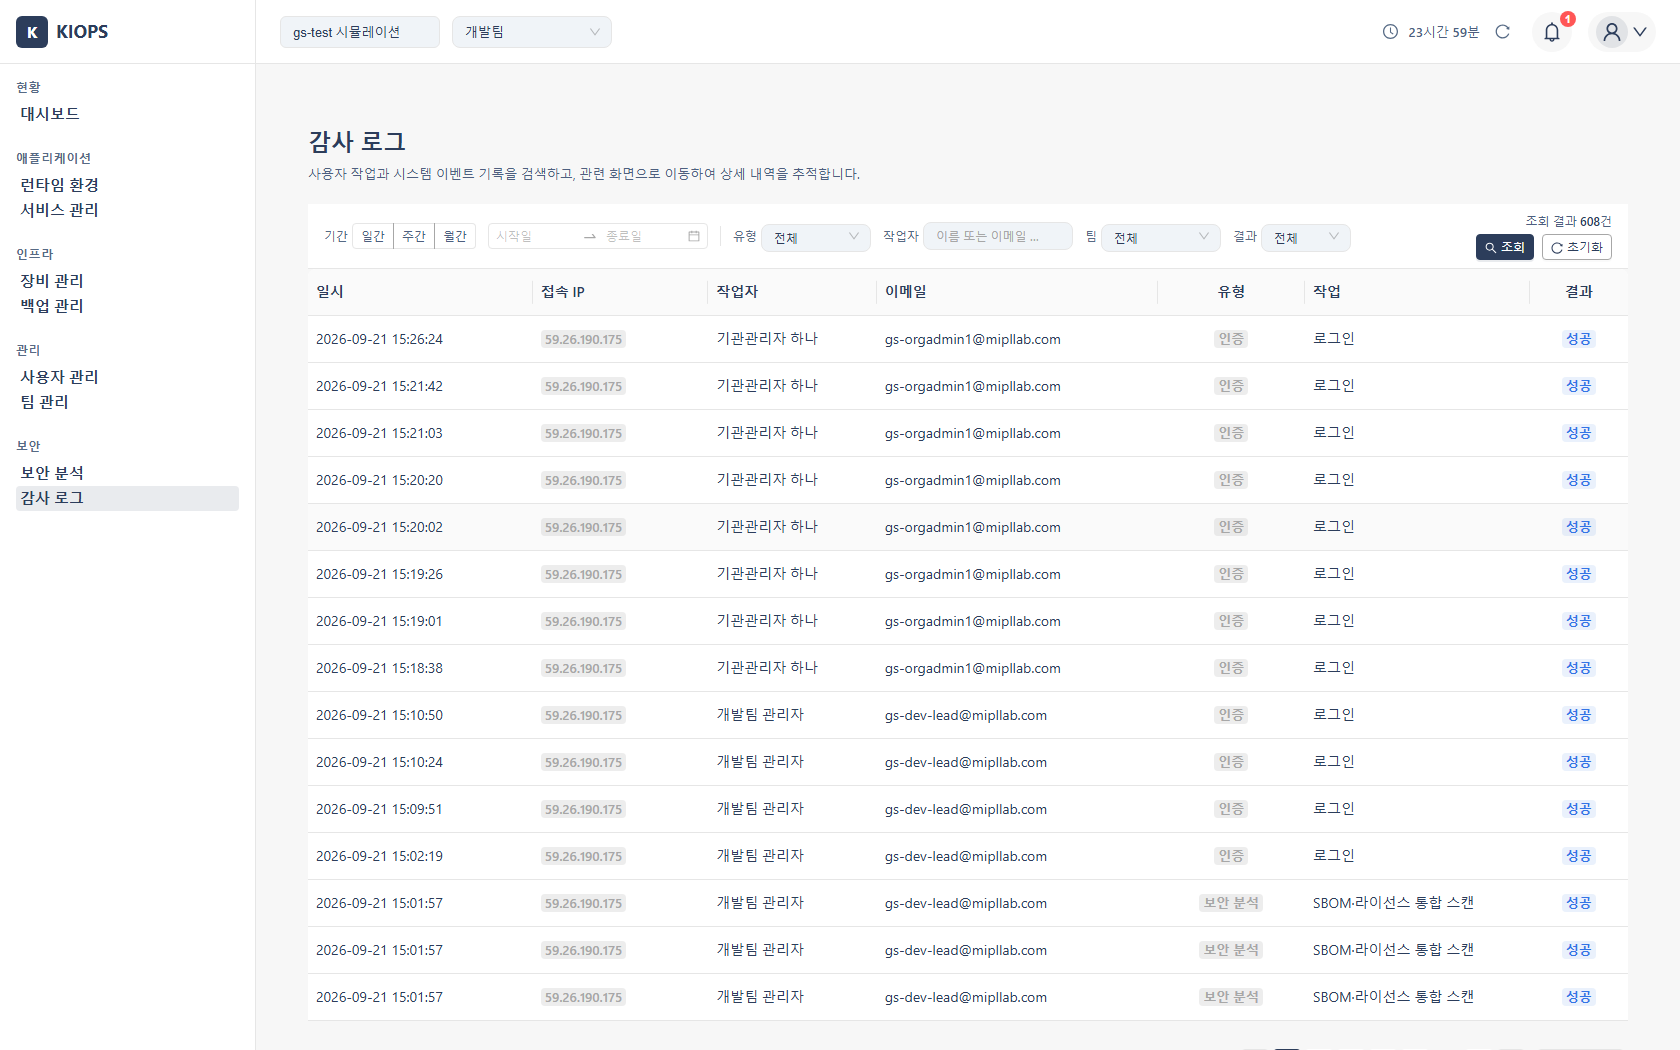The height and width of the screenshot is (1050, 1680).
Task: Click the 초기화 reset button
Action: point(1577,247)
